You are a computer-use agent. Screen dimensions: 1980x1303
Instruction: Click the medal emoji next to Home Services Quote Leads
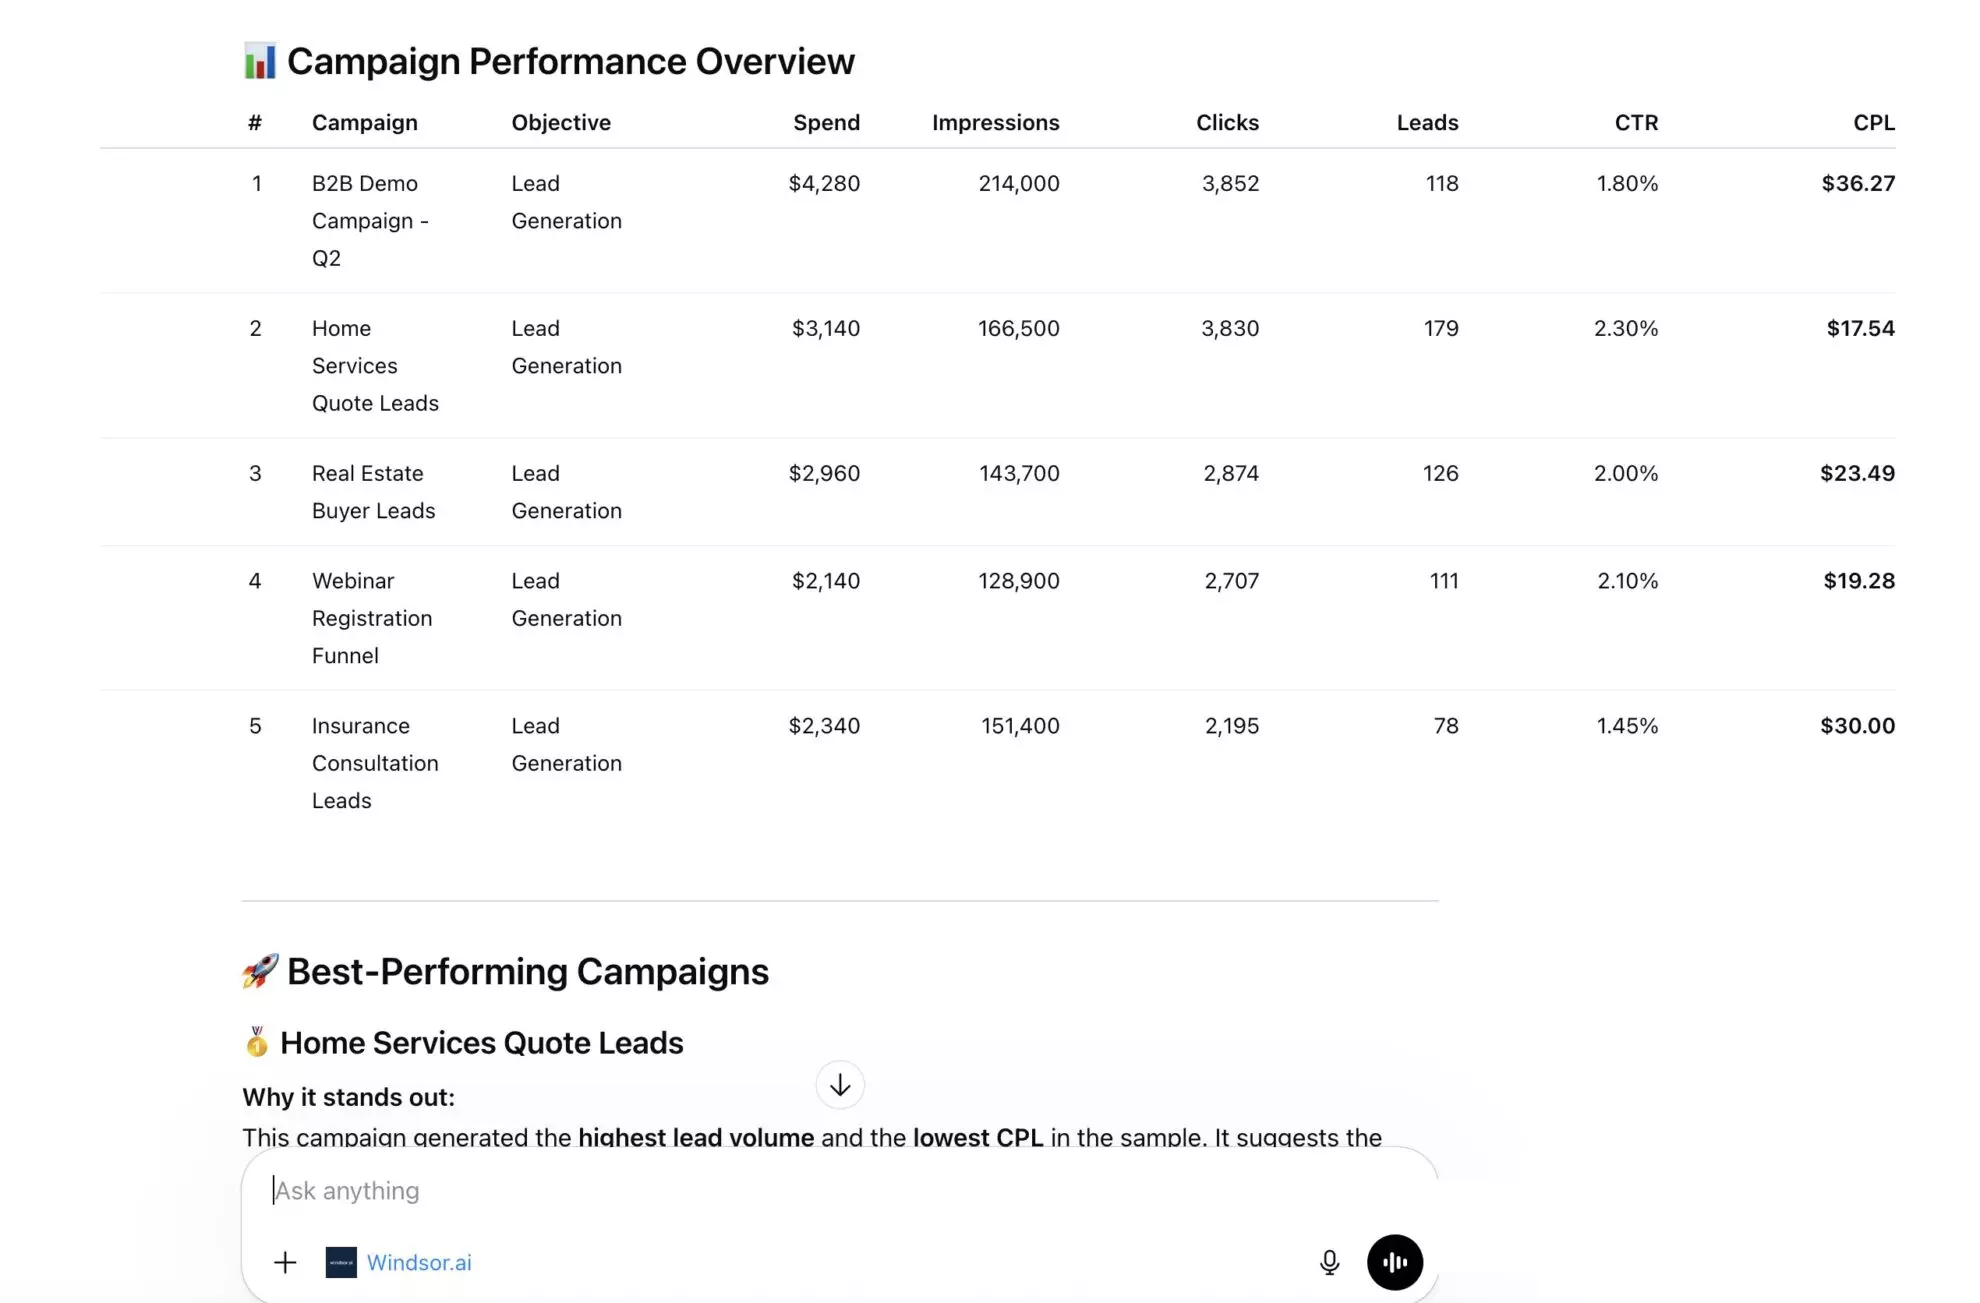tap(257, 1042)
